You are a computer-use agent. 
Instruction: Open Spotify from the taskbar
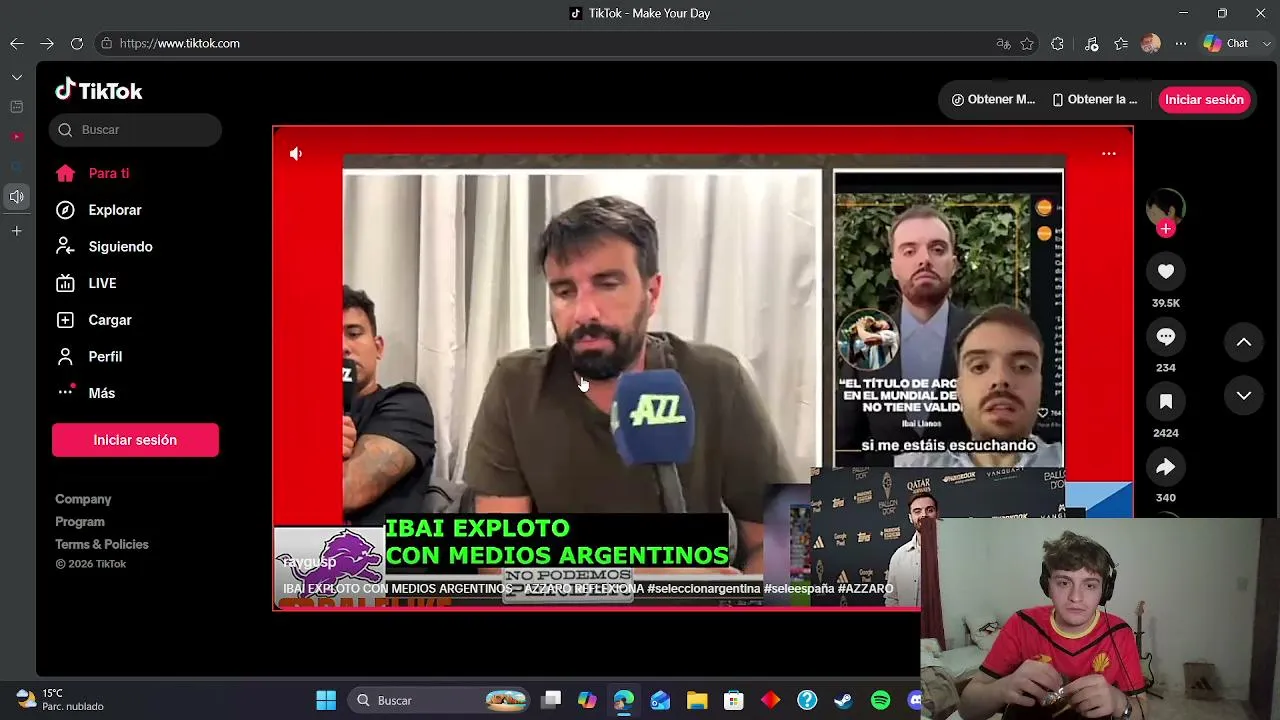pos(880,700)
